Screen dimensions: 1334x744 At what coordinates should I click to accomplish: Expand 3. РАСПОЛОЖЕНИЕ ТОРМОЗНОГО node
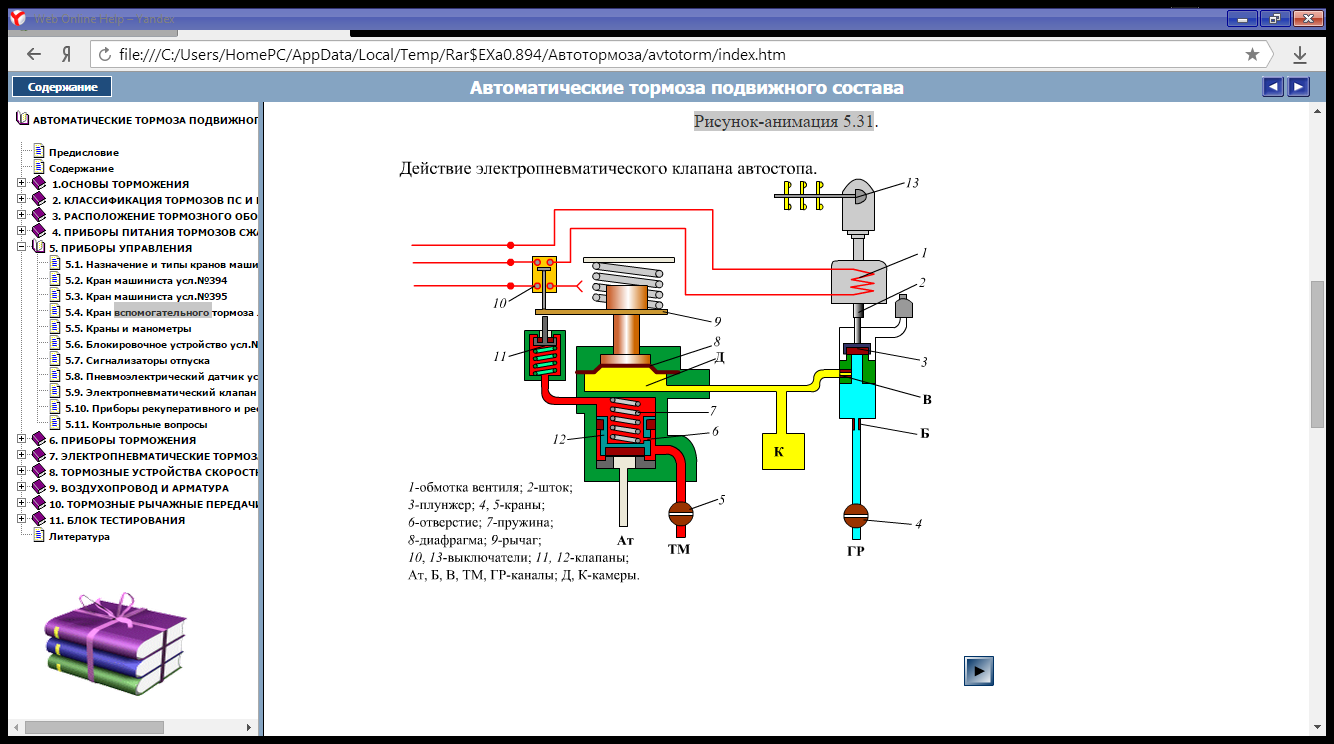click(22, 216)
